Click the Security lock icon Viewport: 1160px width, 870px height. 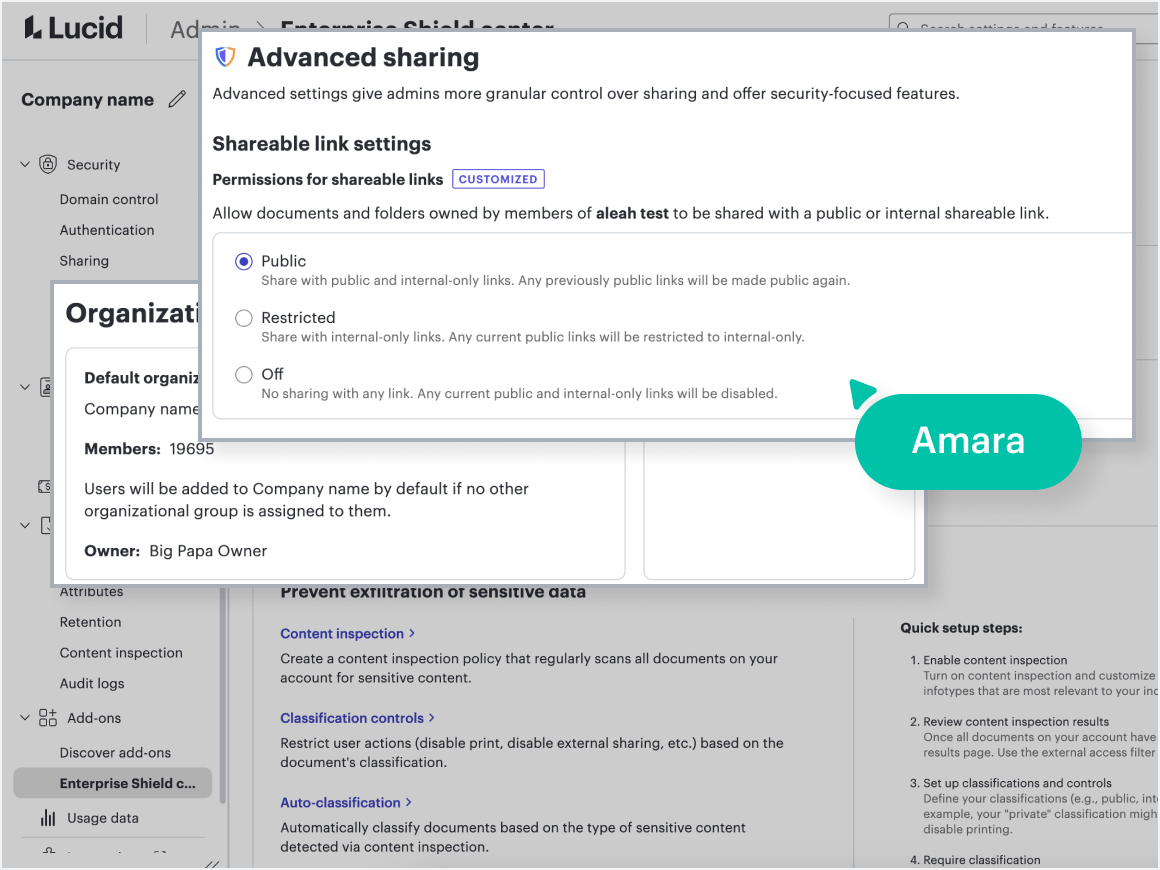click(48, 164)
